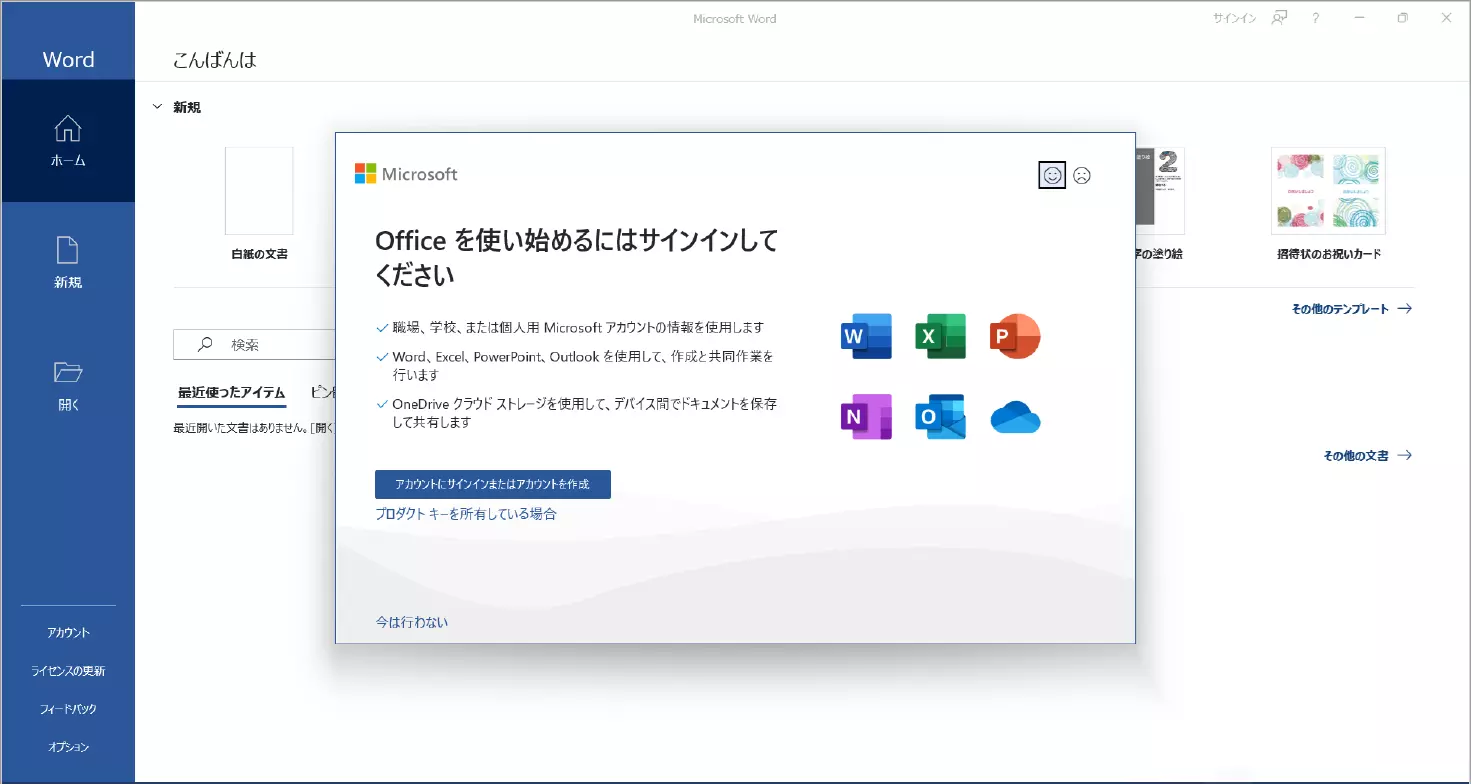Viewport: 1471px width, 784px height.
Task: Click the Outlook app icon in dialog
Action: click(940, 416)
